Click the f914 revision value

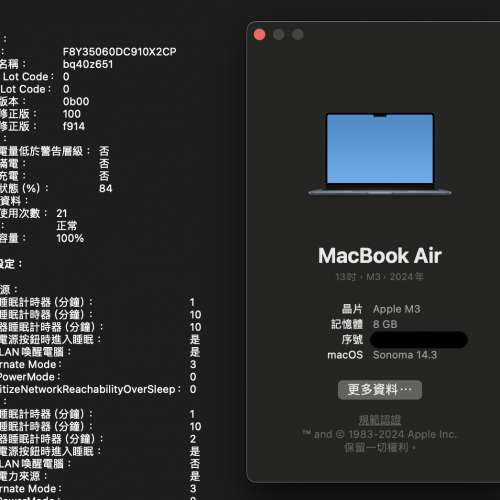point(74,126)
